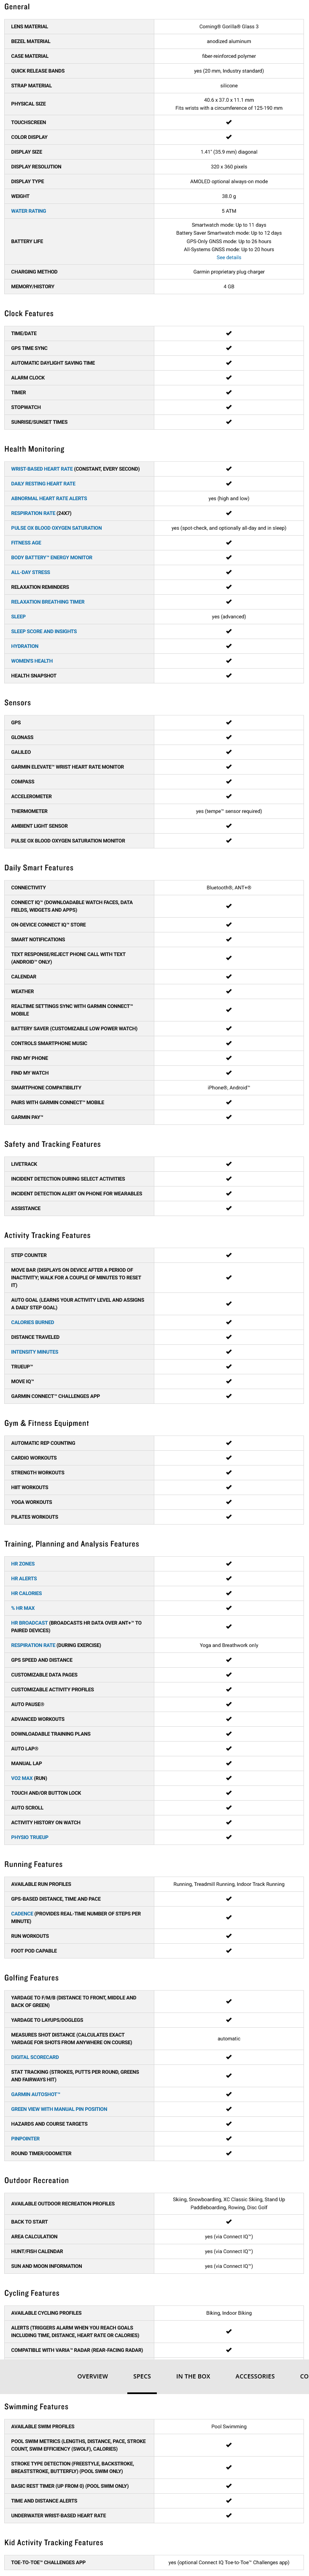Open the Water Rating link
309x2576 pixels.
pyautogui.click(x=28, y=211)
